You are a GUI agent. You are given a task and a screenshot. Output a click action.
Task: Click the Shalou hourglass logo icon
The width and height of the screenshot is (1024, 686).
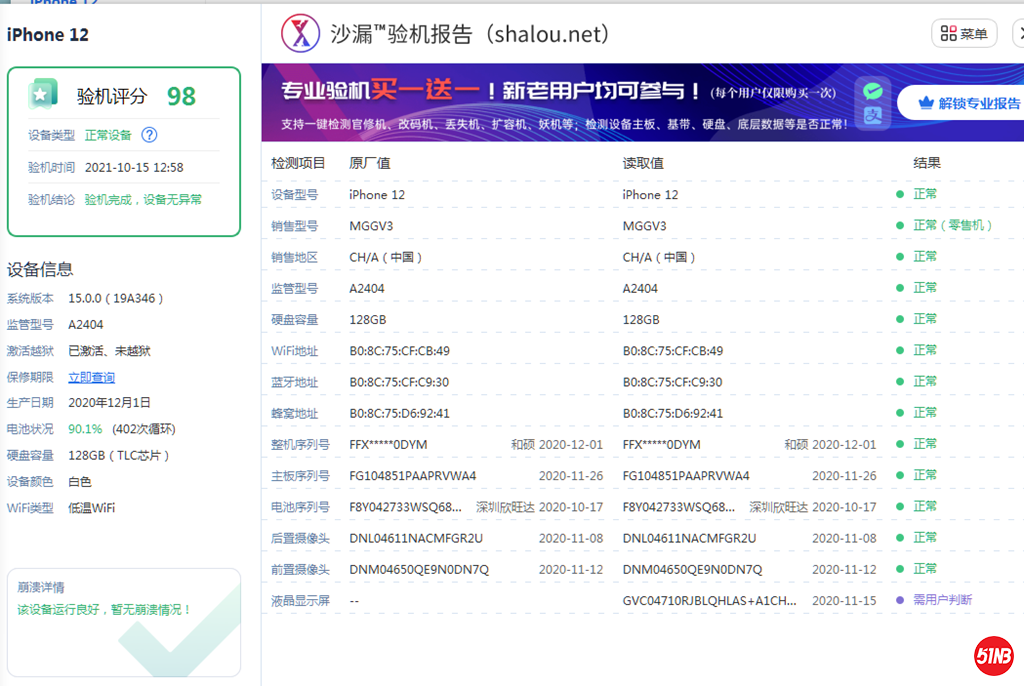click(300, 33)
